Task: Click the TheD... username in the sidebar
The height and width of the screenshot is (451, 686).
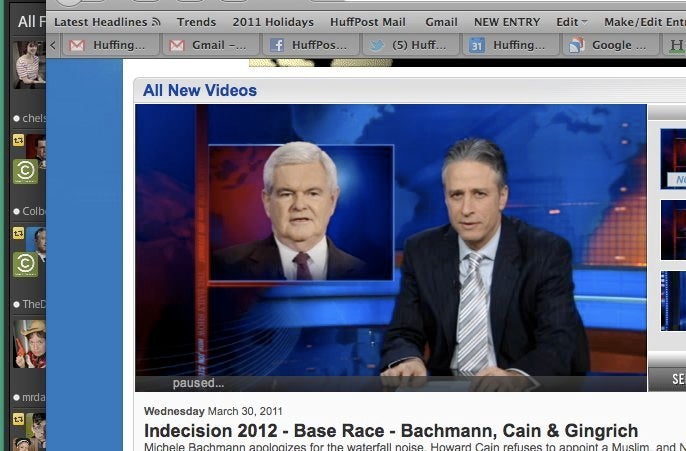Action: click(34, 304)
